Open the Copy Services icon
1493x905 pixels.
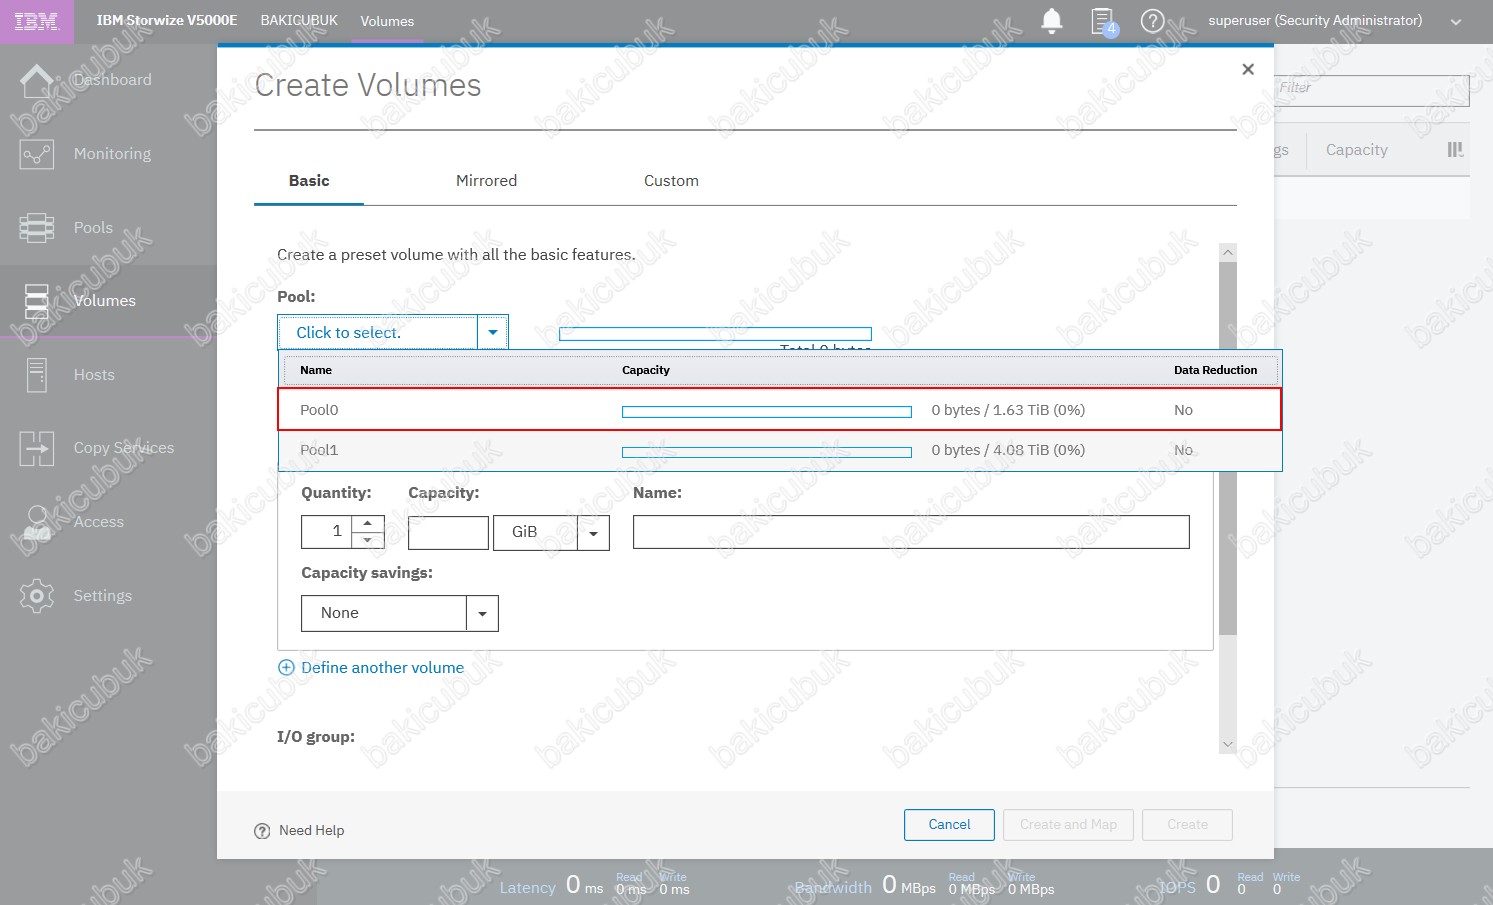pos(37,448)
